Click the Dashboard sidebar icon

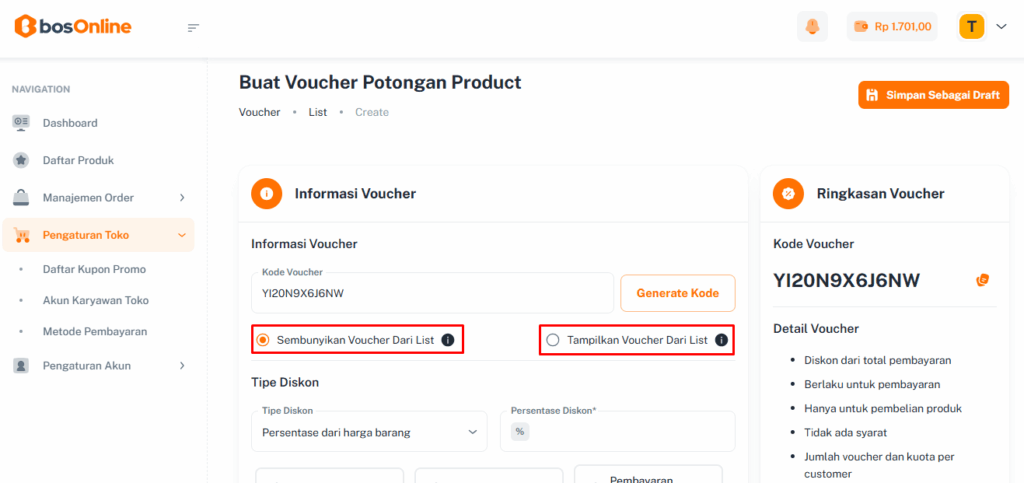click(21, 123)
